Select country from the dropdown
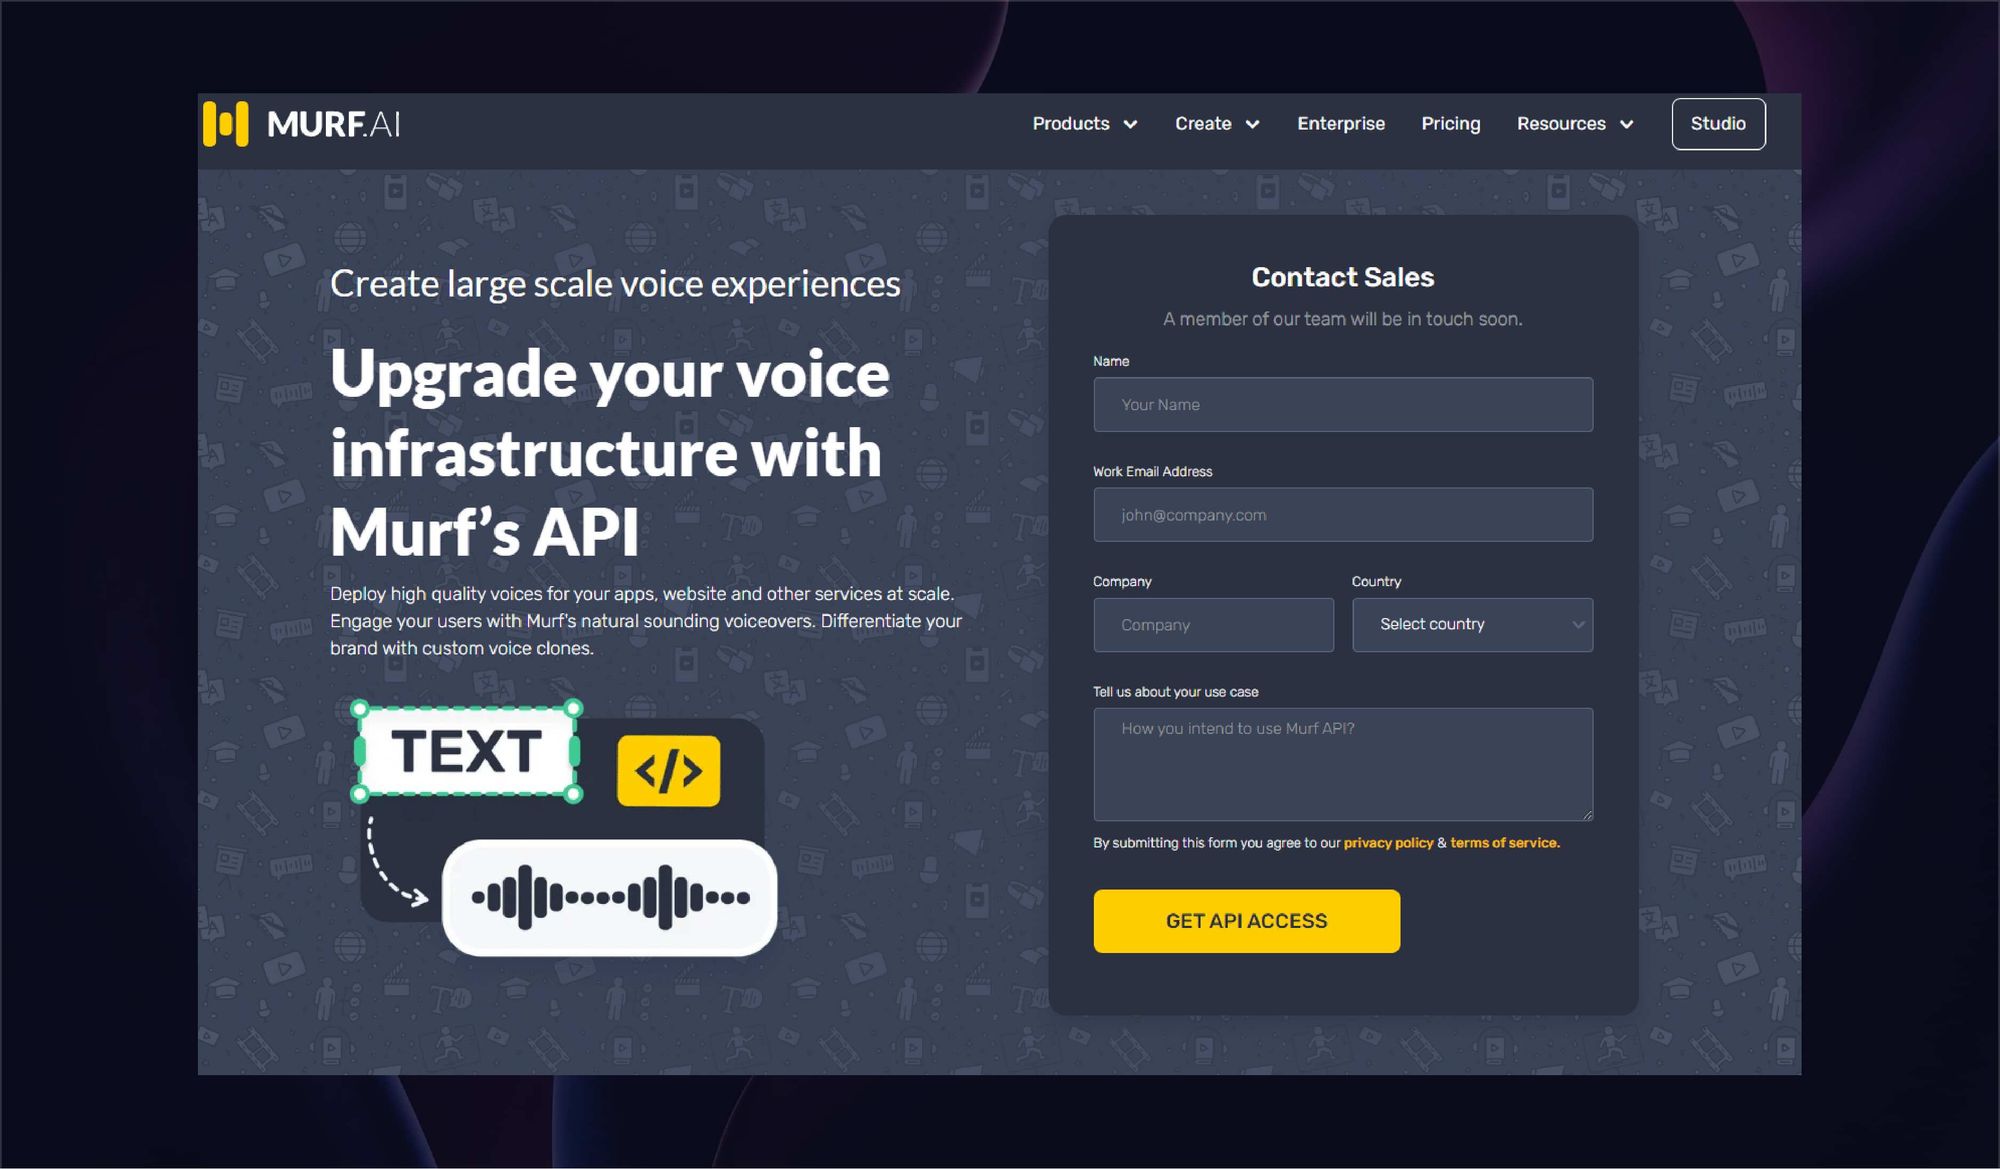 coord(1473,623)
